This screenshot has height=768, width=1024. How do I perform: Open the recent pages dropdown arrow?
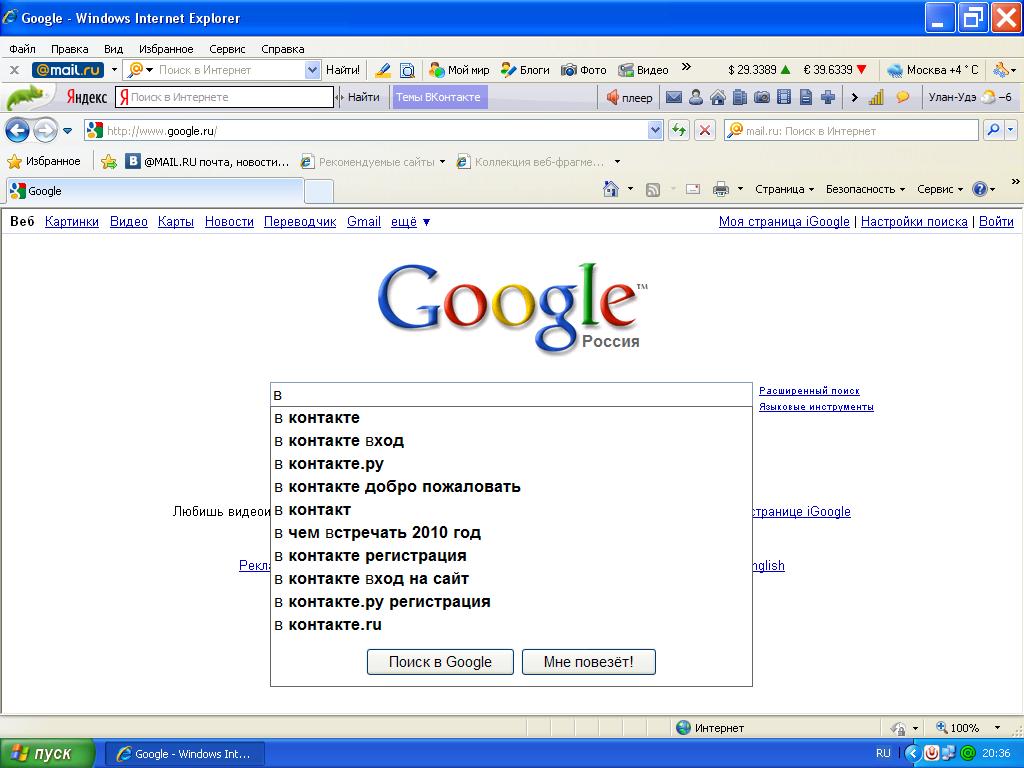pos(67,131)
